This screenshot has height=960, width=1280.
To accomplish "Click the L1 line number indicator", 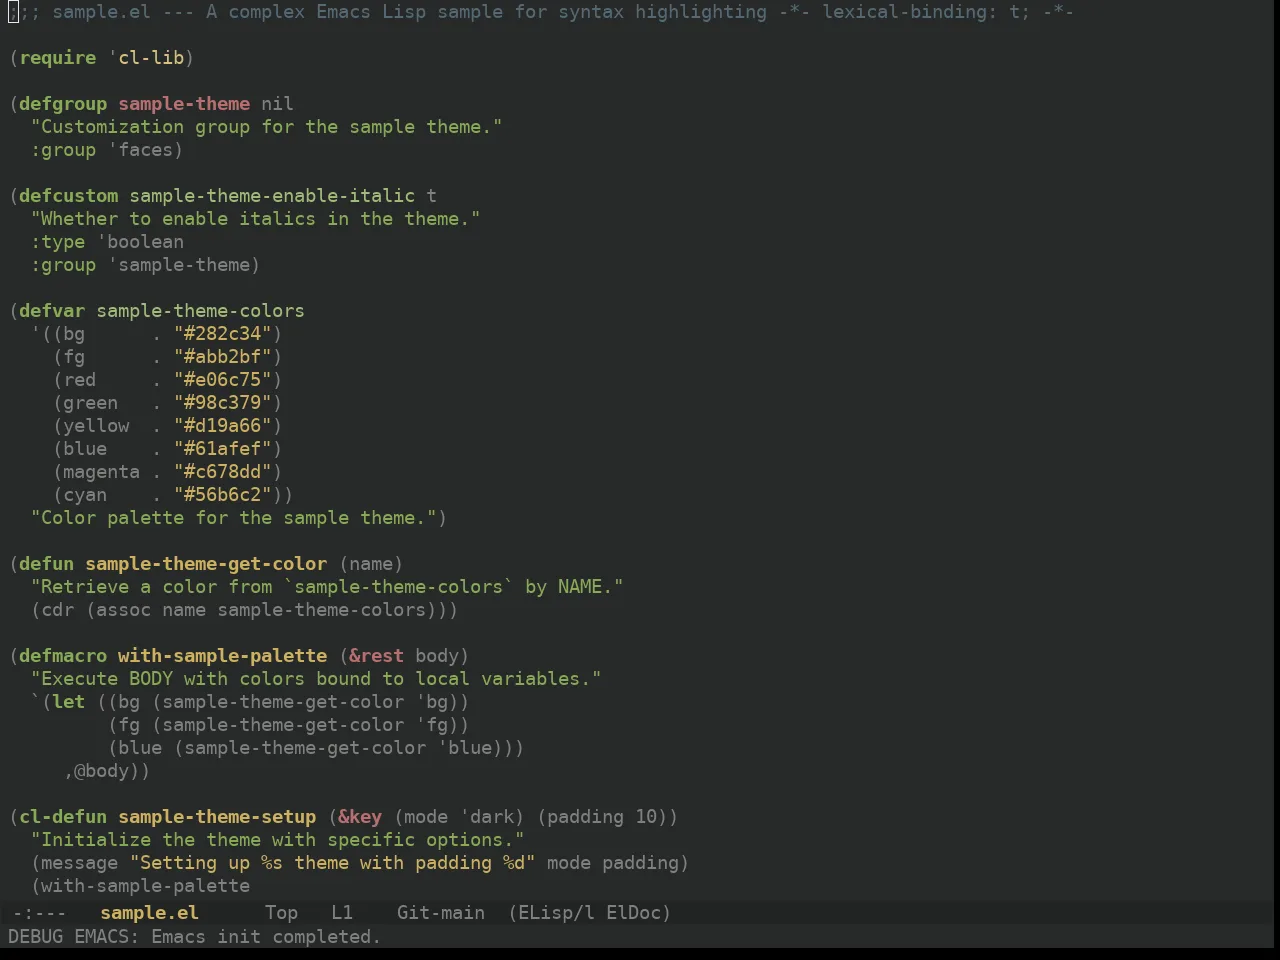I will tap(342, 912).
